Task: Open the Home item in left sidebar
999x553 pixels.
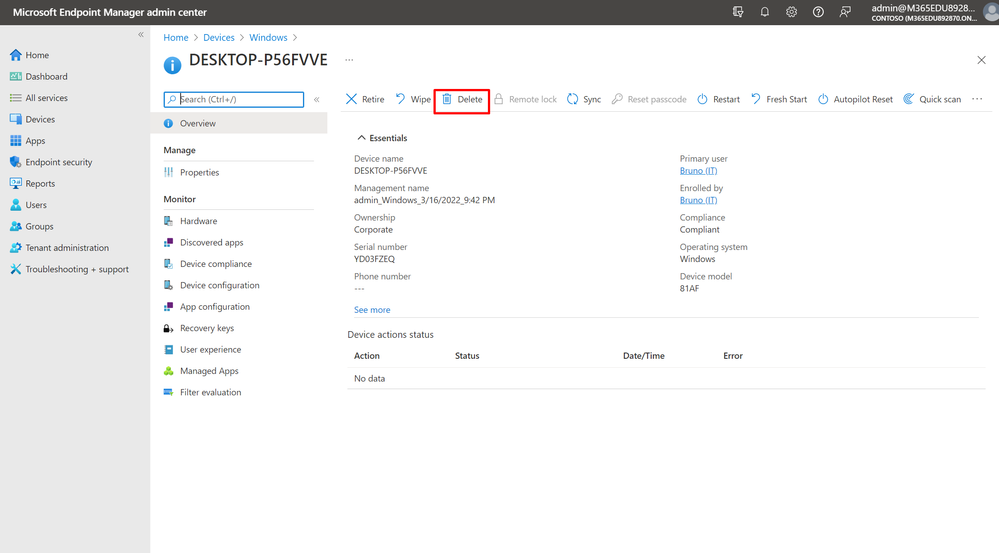Action: coord(29,55)
